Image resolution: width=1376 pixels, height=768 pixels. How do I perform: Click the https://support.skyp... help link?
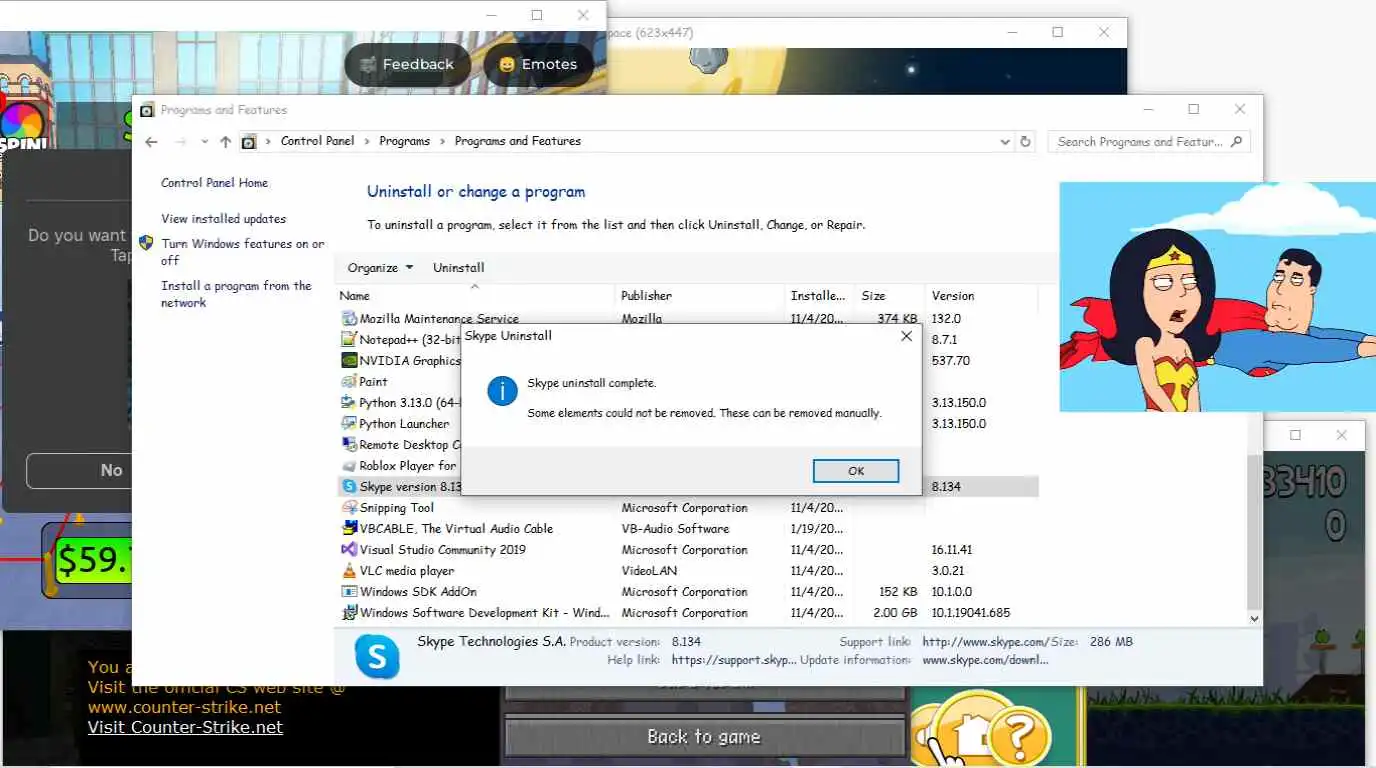tap(734, 660)
